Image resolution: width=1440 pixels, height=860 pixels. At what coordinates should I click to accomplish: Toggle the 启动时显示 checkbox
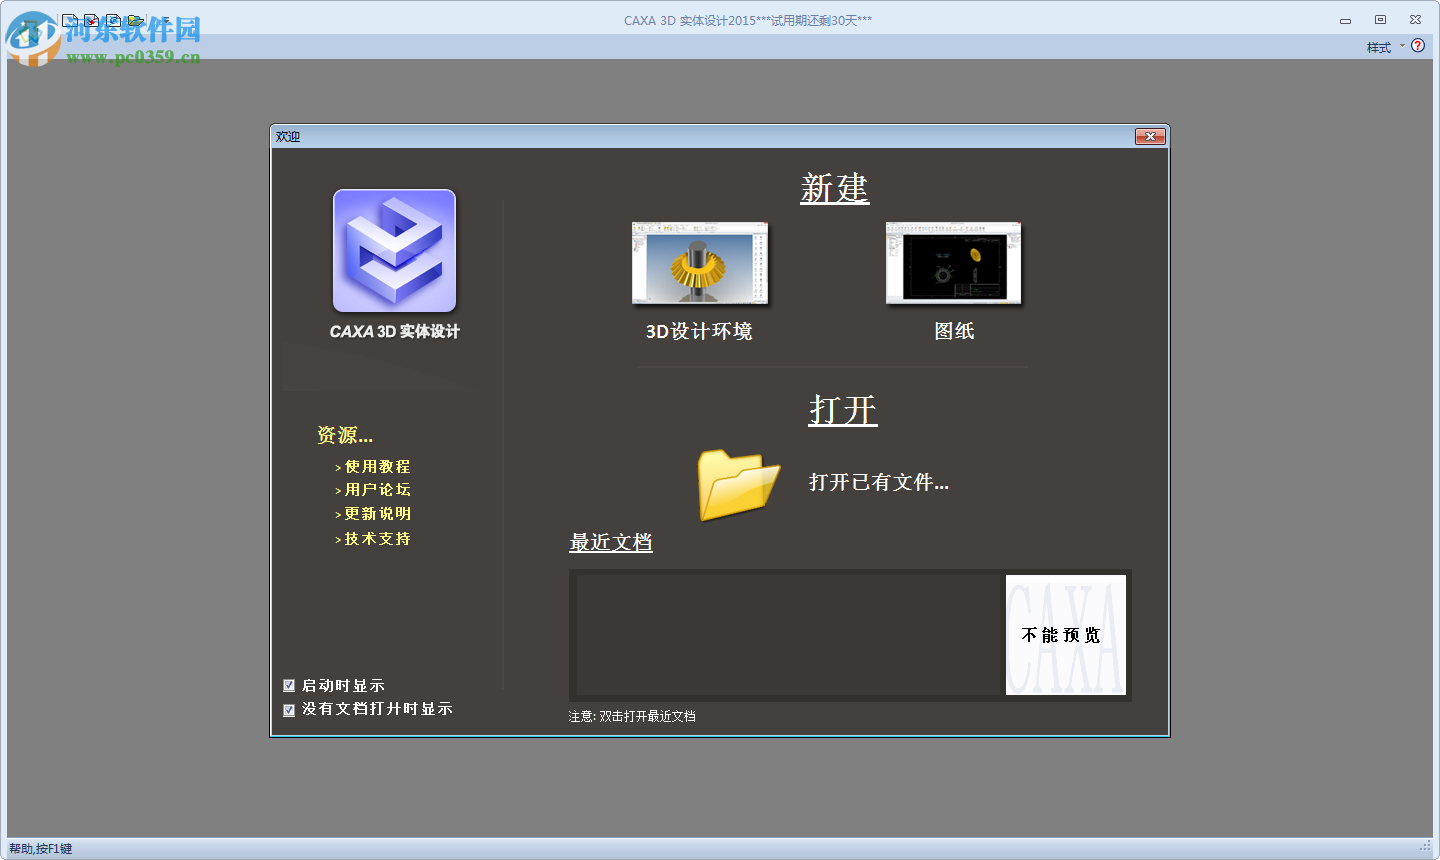pyautogui.click(x=289, y=686)
